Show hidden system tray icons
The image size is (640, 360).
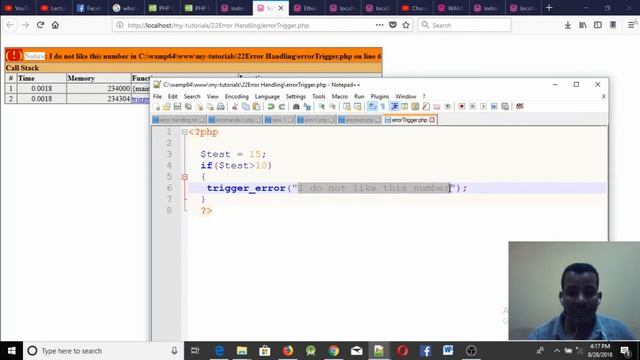557,351
